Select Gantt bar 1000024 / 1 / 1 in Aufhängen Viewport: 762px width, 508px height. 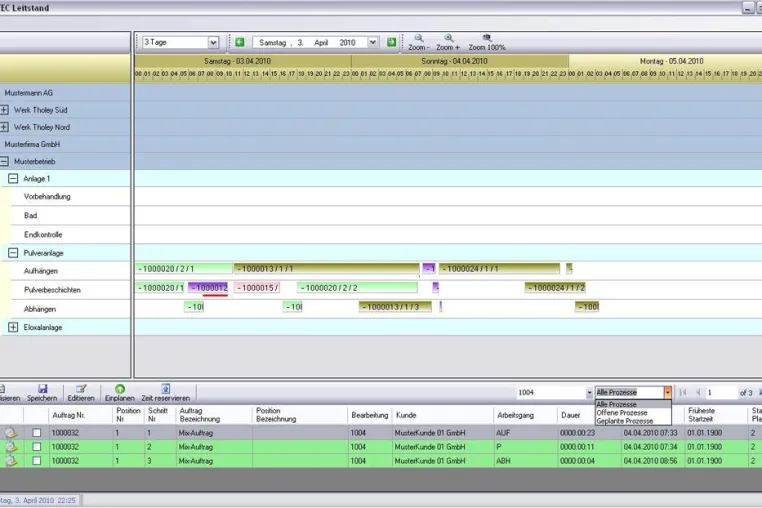499,268
